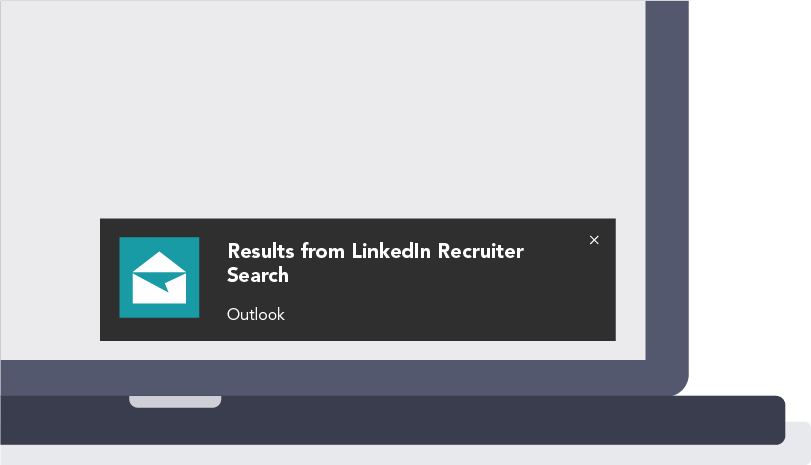Click the laptop bezel below the screen
811x465 pixels.
(x=331, y=378)
